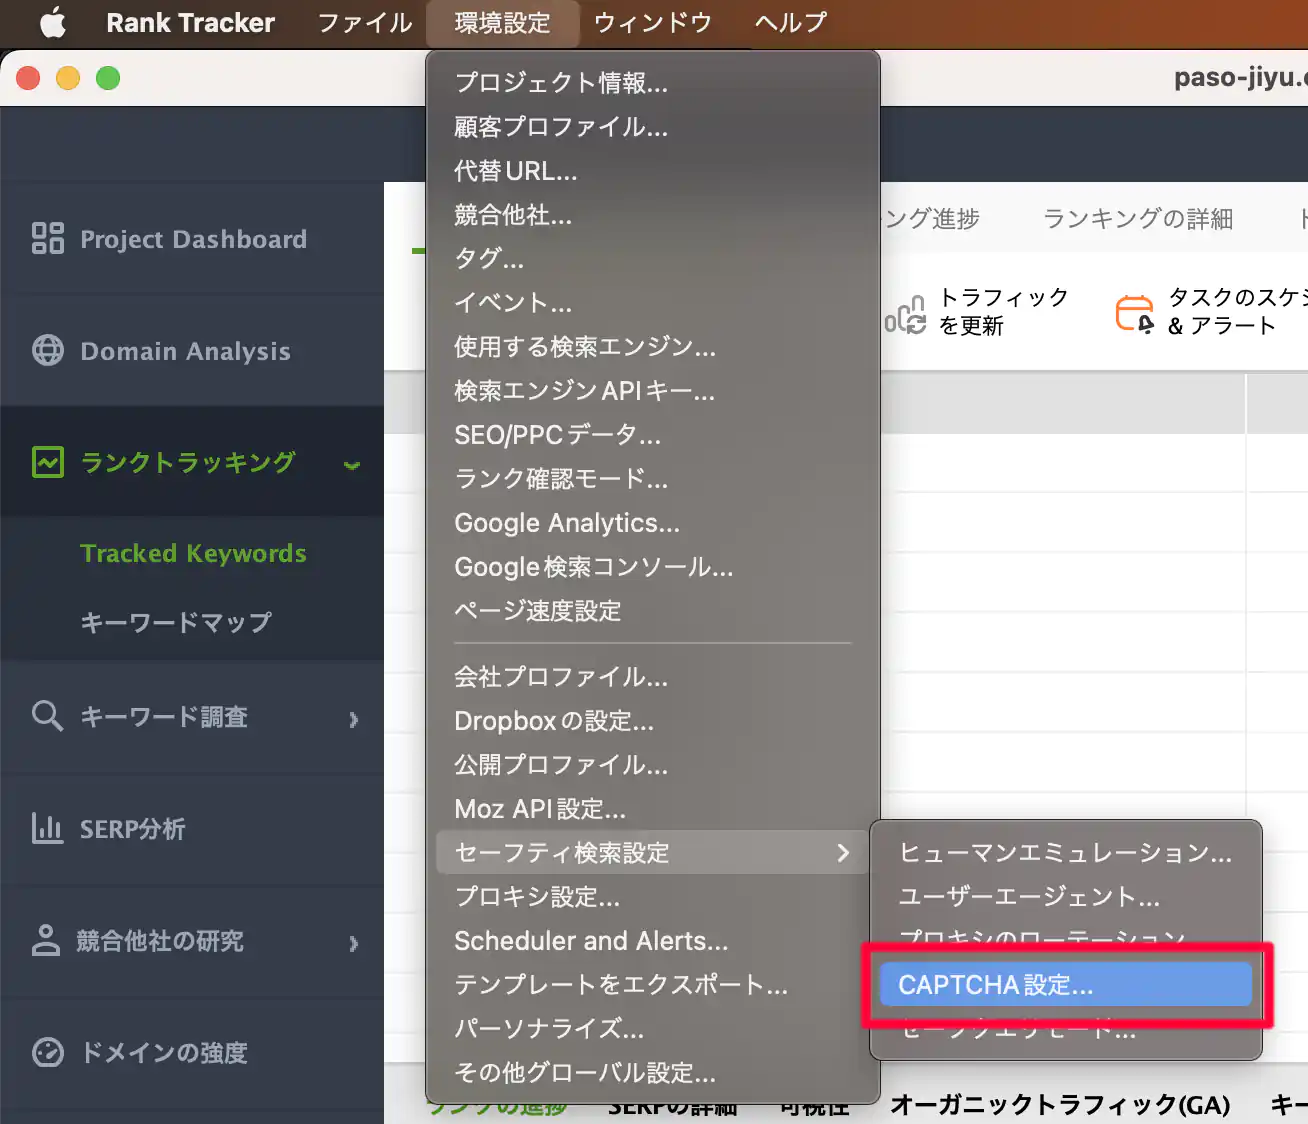1308x1124 pixels.
Task: Click CAPTCHA 設定... in submenu
Action: pyautogui.click(x=1065, y=984)
